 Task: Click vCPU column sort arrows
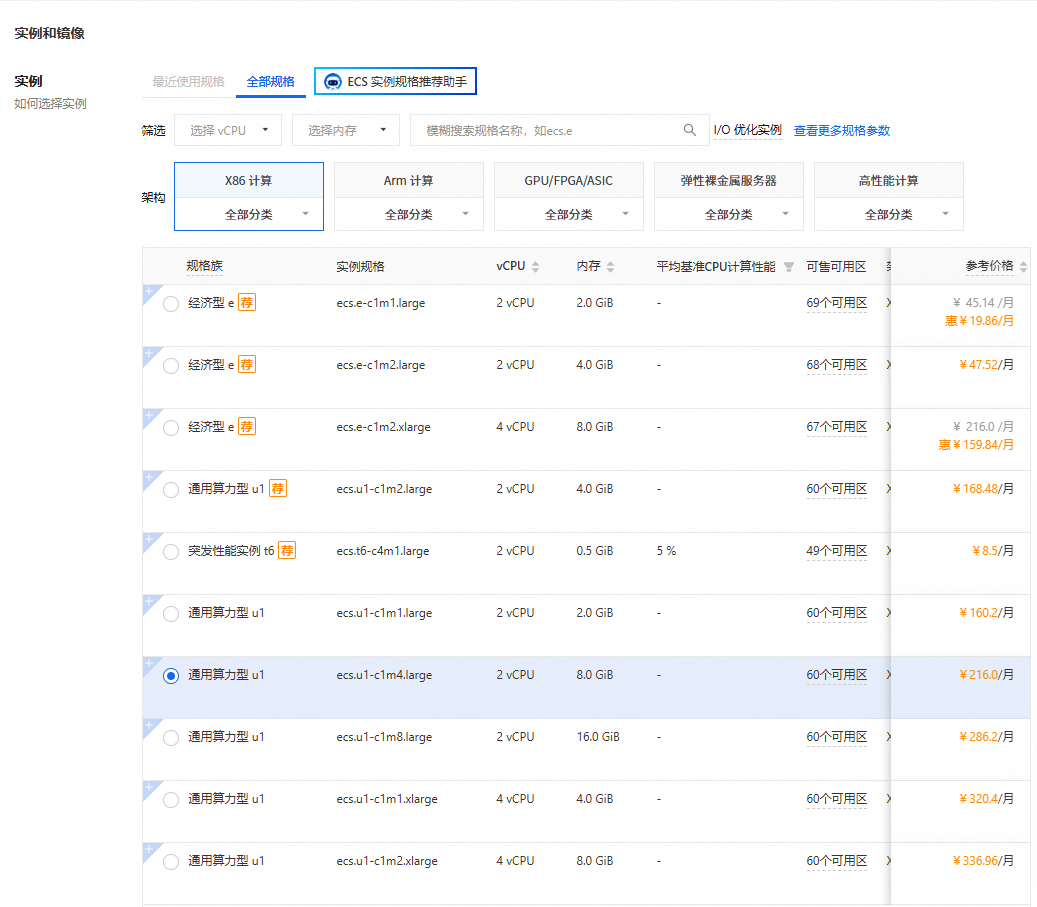point(536,267)
